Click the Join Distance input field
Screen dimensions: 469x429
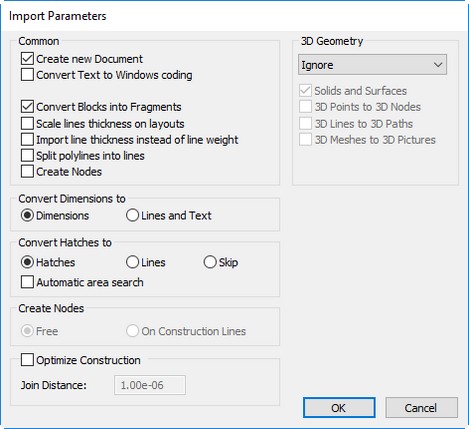click(x=150, y=385)
